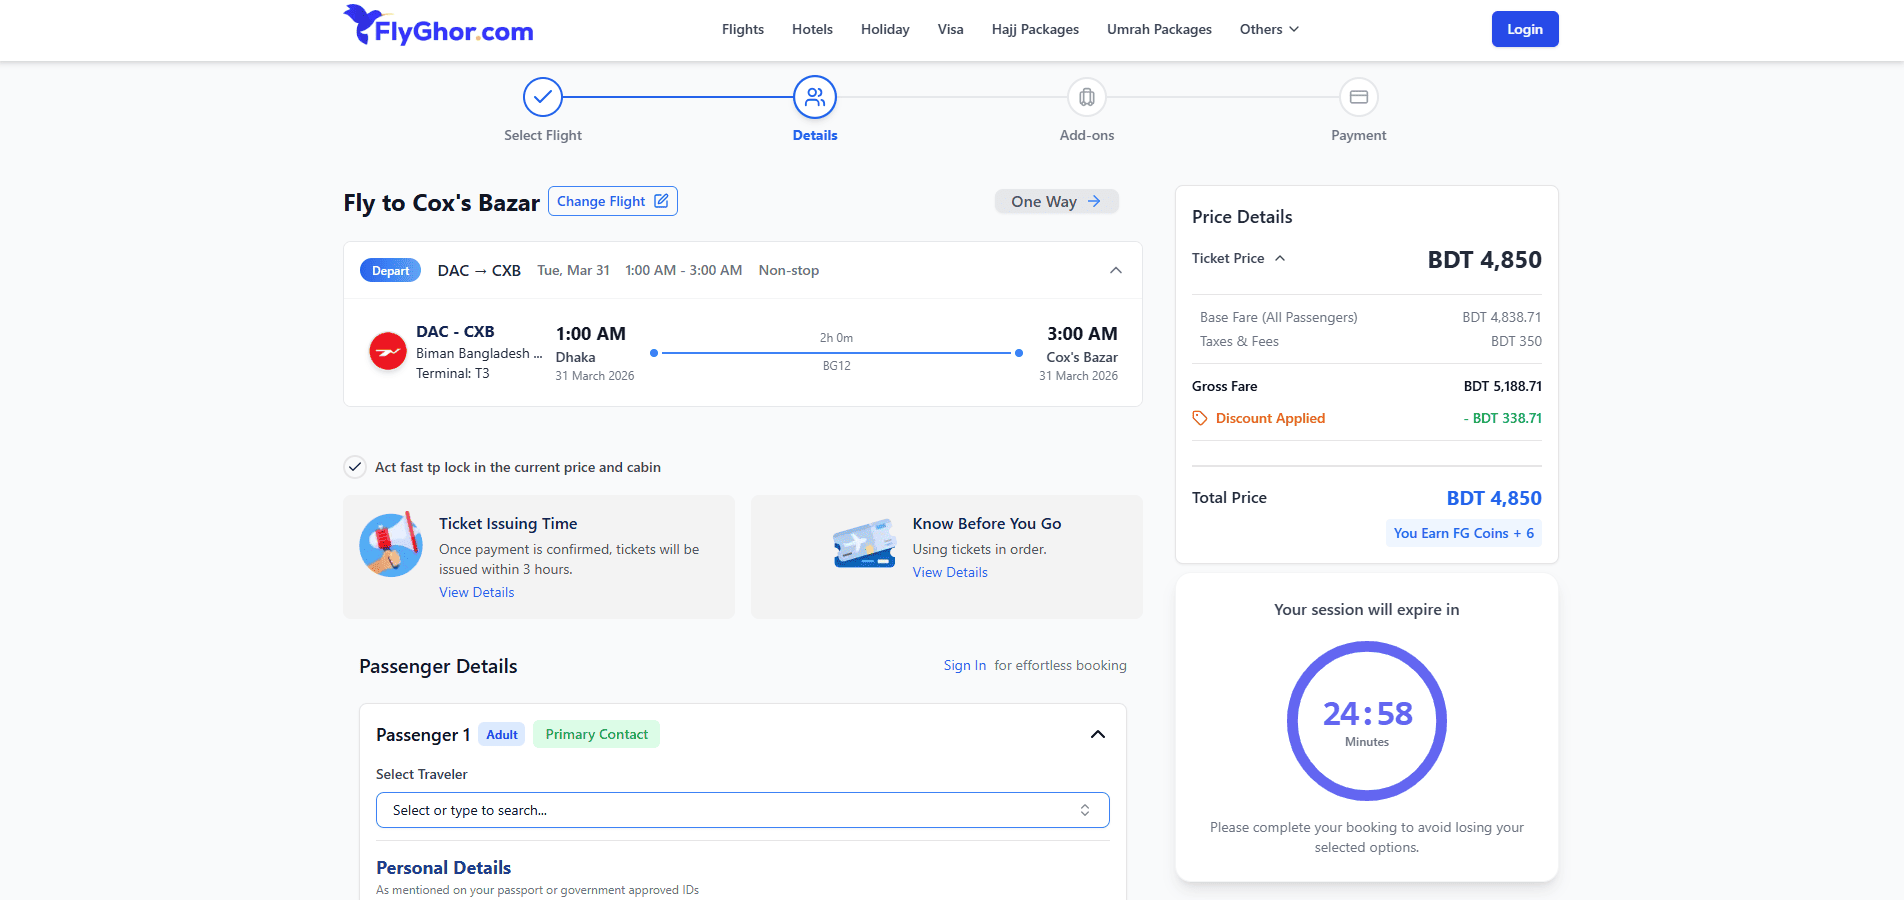The height and width of the screenshot is (900, 1904).
Task: Click the You Earn FG Coins badge
Action: click(1464, 533)
